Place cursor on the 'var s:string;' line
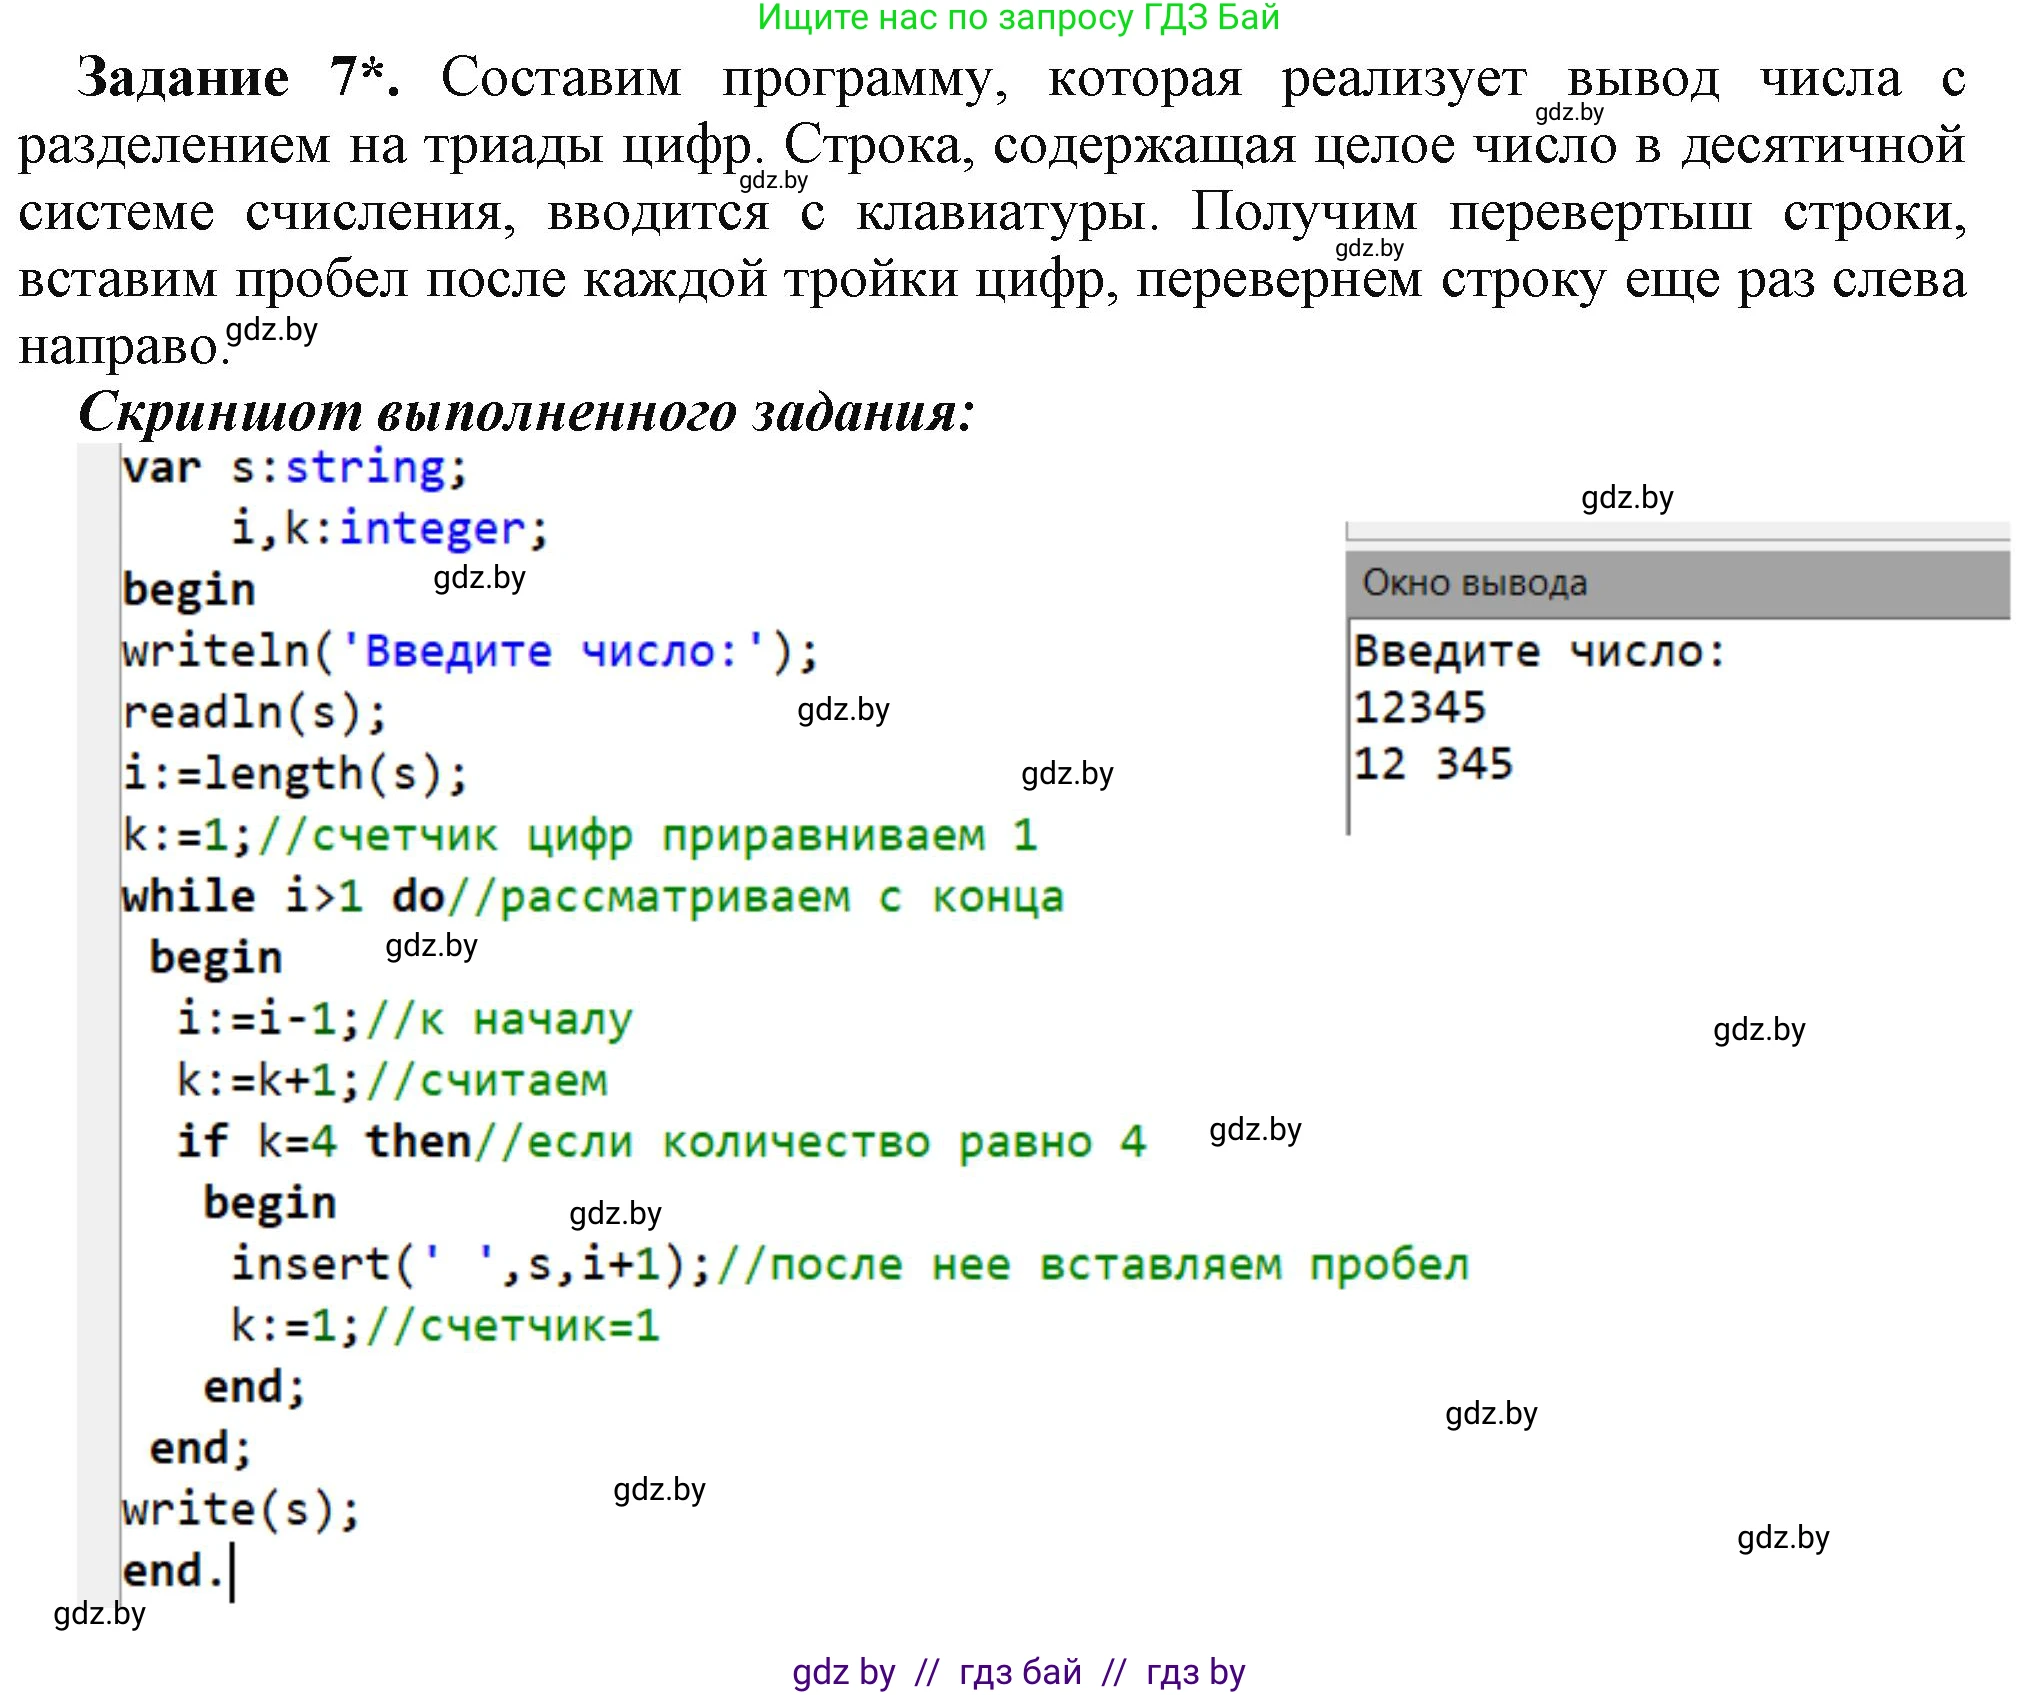The image size is (2040, 1695). (x=294, y=468)
